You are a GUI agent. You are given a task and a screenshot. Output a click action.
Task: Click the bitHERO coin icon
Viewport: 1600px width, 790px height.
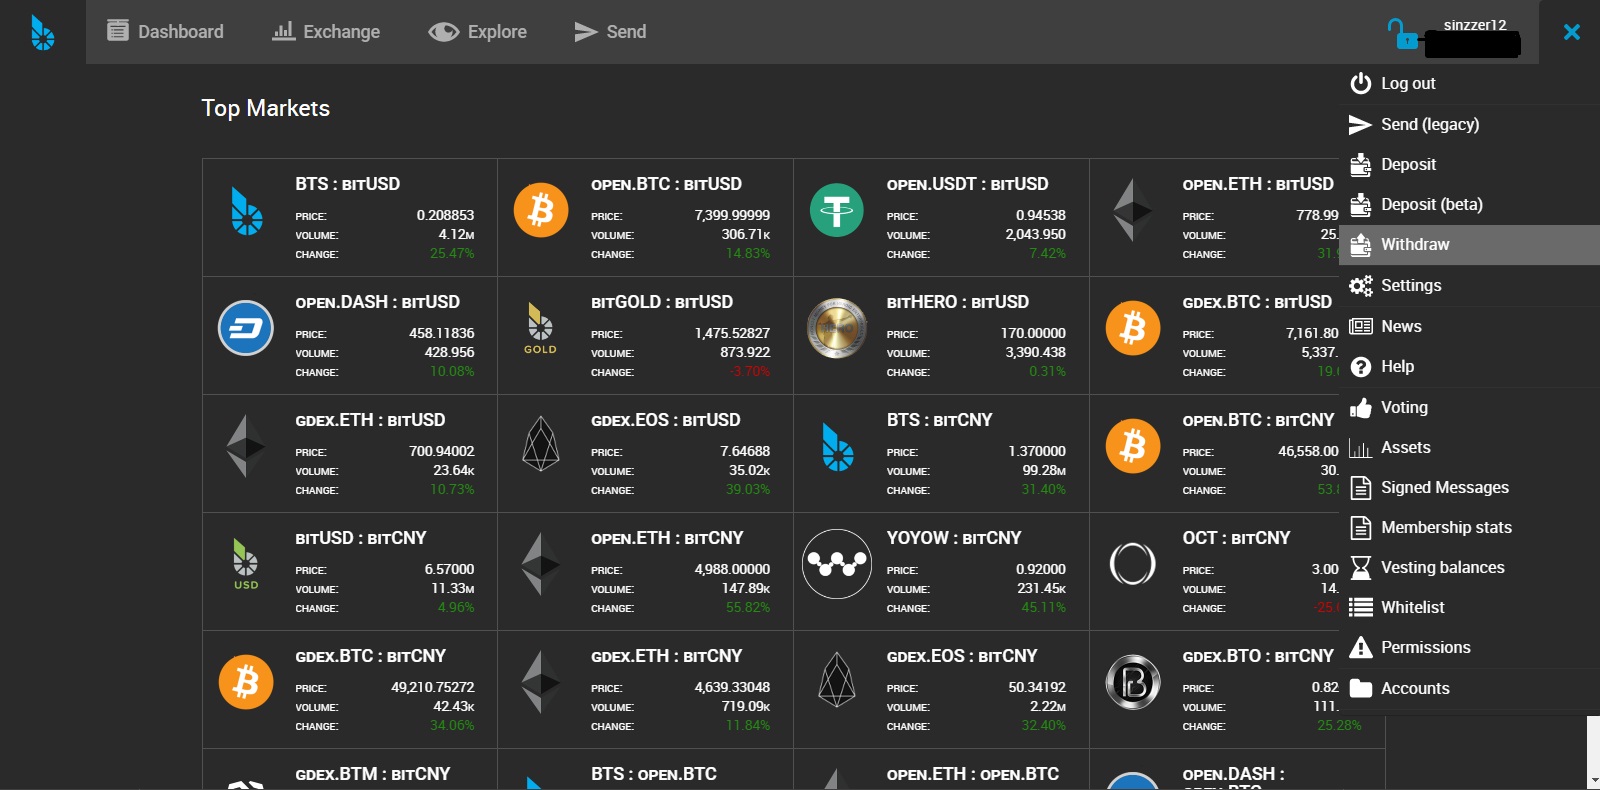pyautogui.click(x=837, y=328)
